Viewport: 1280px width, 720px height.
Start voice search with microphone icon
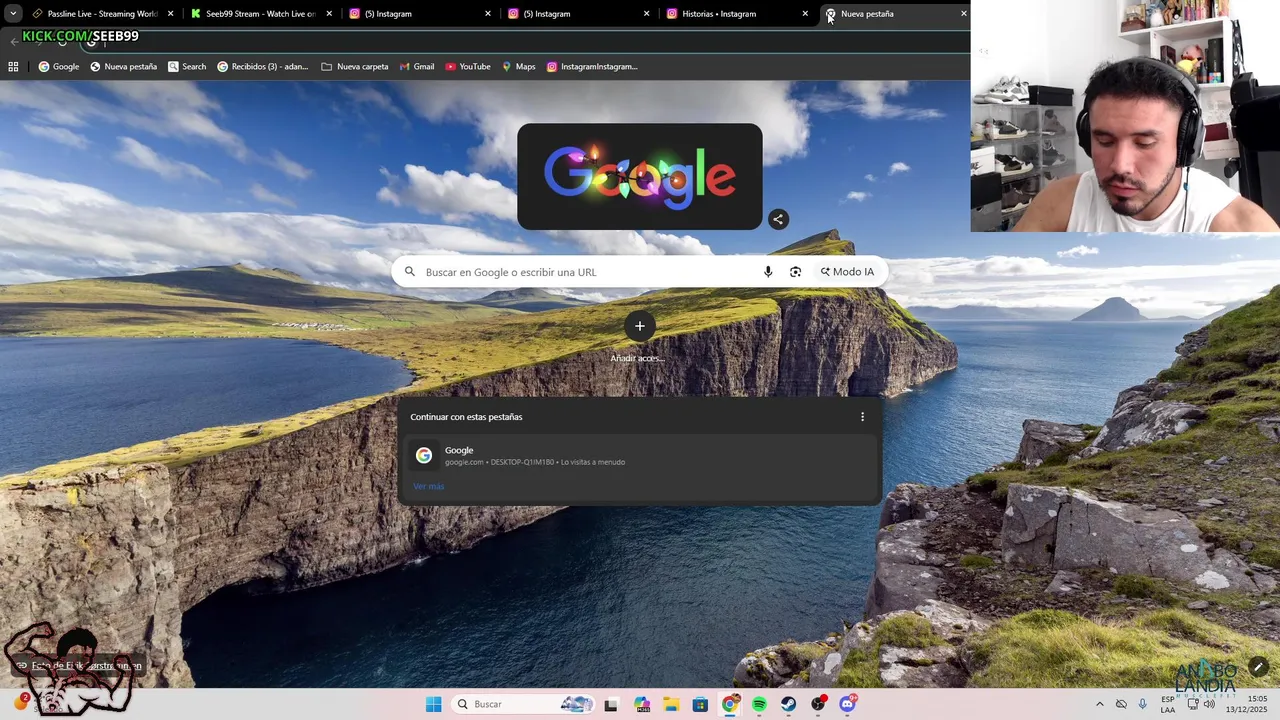click(x=768, y=272)
